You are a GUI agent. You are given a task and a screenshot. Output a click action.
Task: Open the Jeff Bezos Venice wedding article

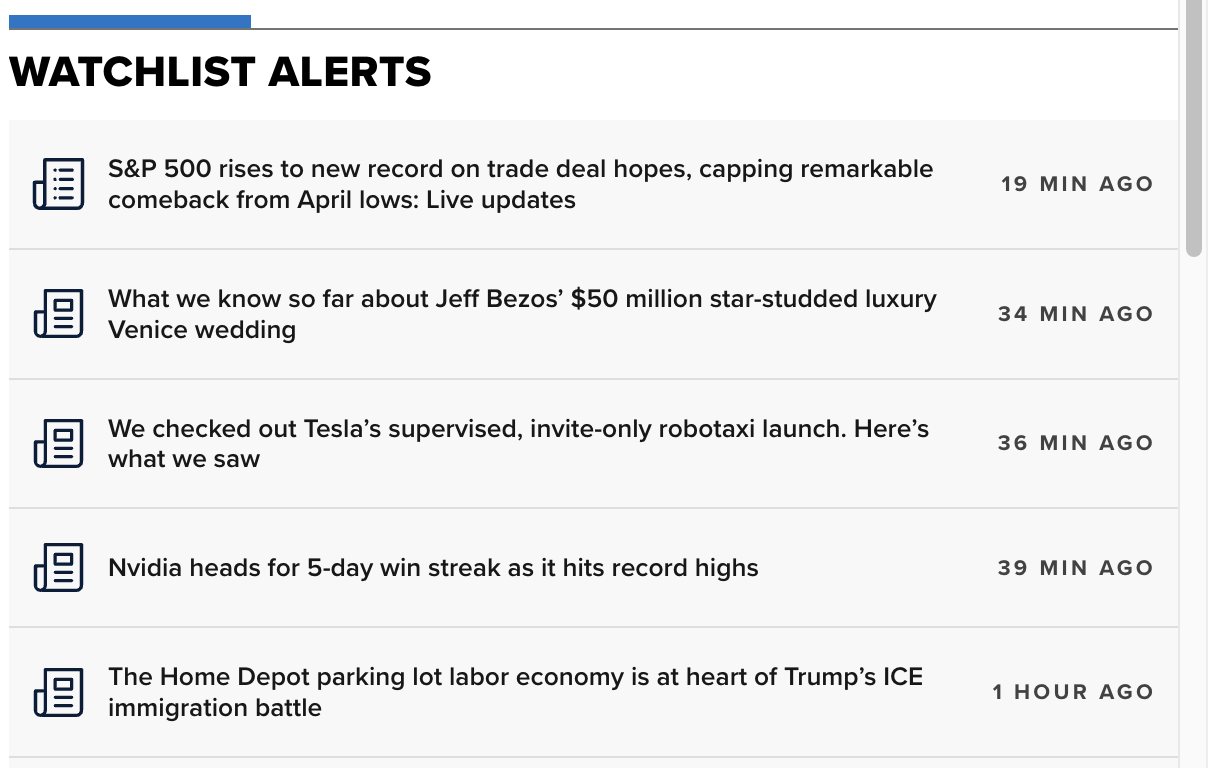522,314
